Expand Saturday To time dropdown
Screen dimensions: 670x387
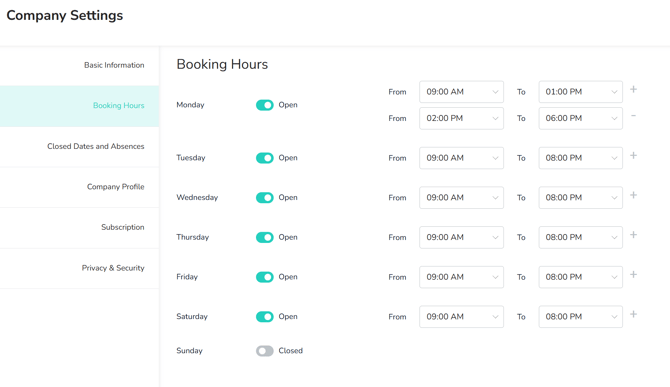[580, 317]
